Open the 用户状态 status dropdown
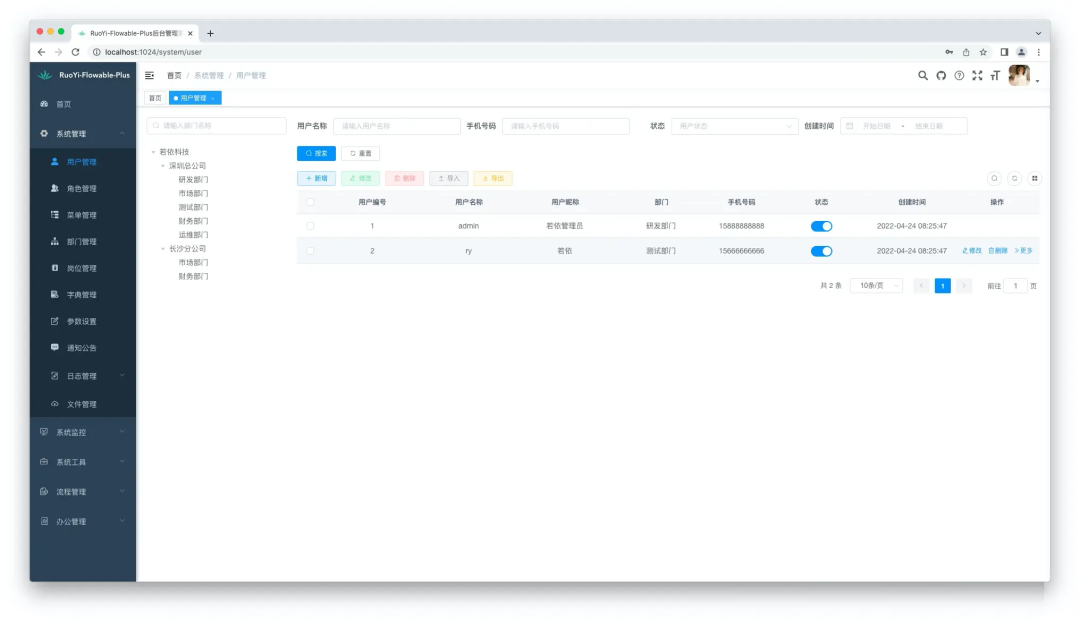1080x621 pixels. 734,126
